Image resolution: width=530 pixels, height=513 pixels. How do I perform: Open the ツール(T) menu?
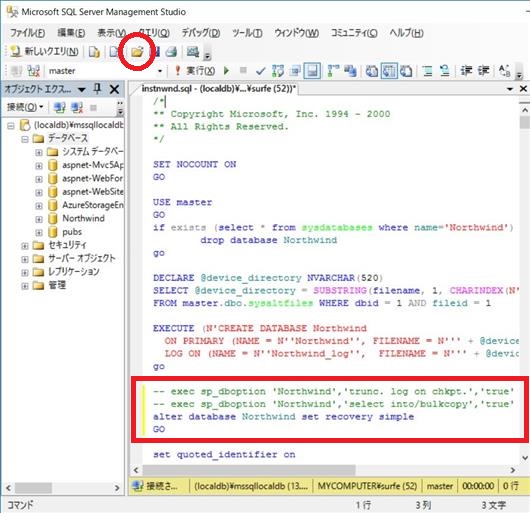247,33
